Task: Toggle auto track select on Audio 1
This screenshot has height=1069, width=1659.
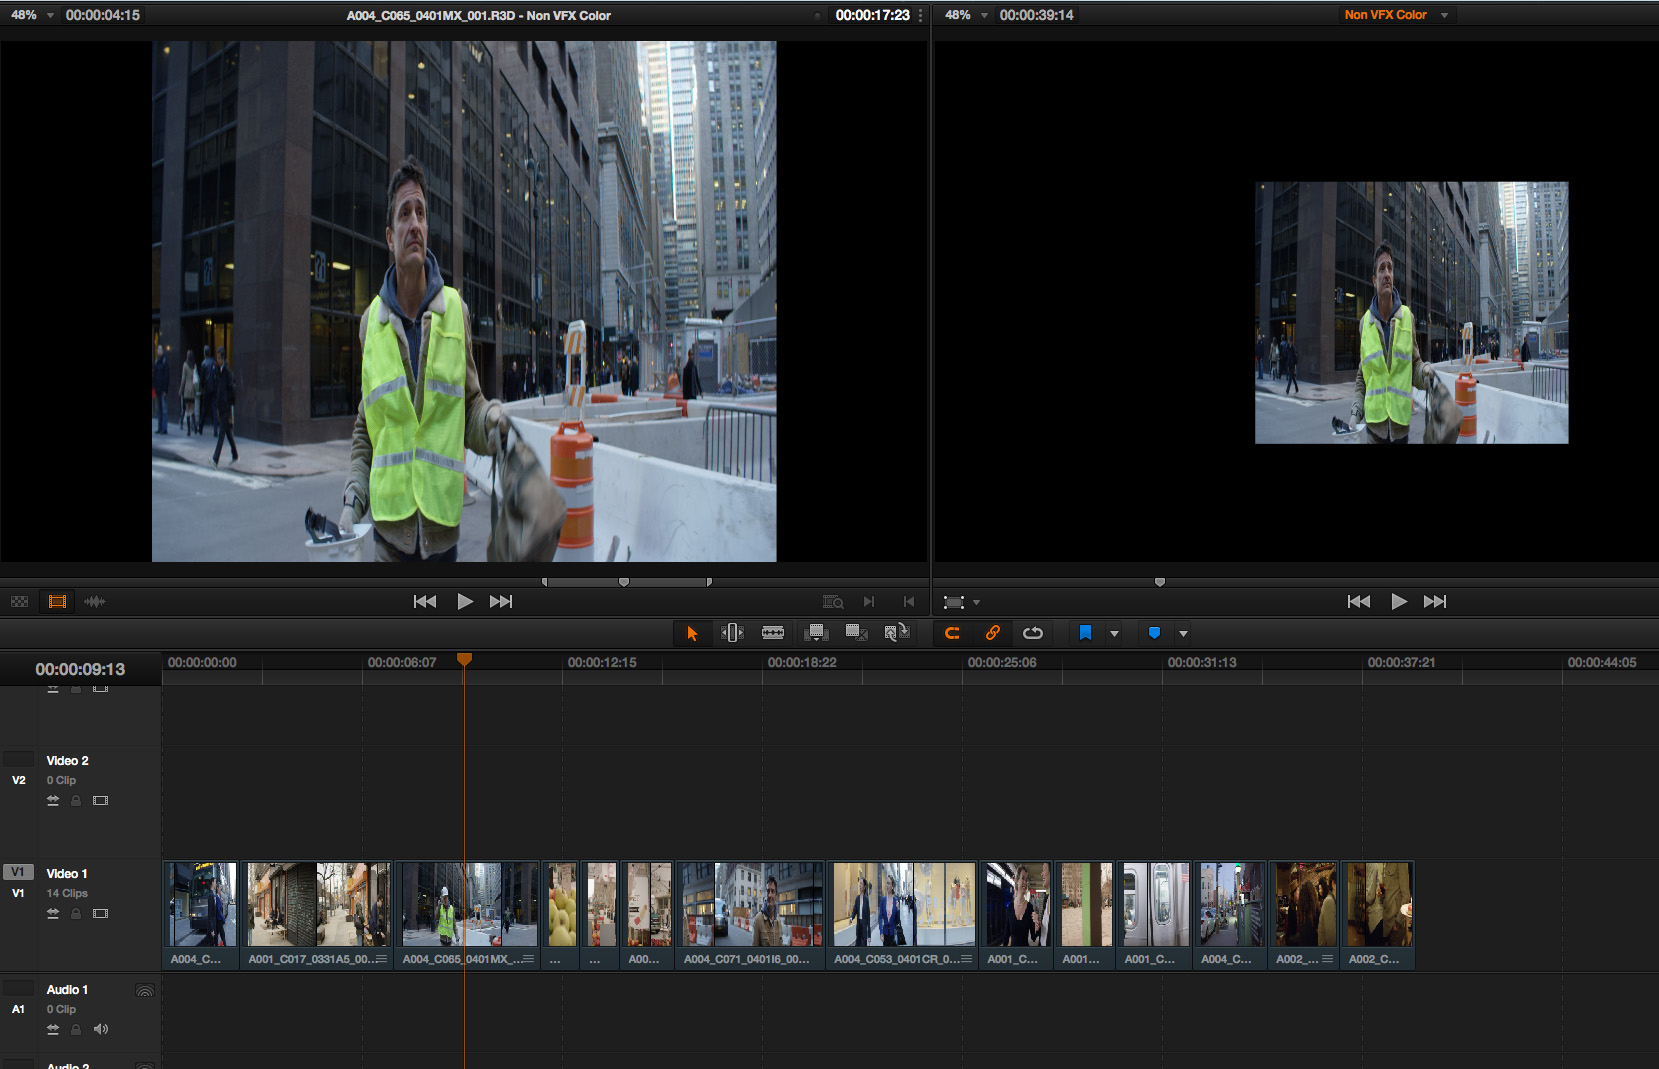Action: [53, 1029]
